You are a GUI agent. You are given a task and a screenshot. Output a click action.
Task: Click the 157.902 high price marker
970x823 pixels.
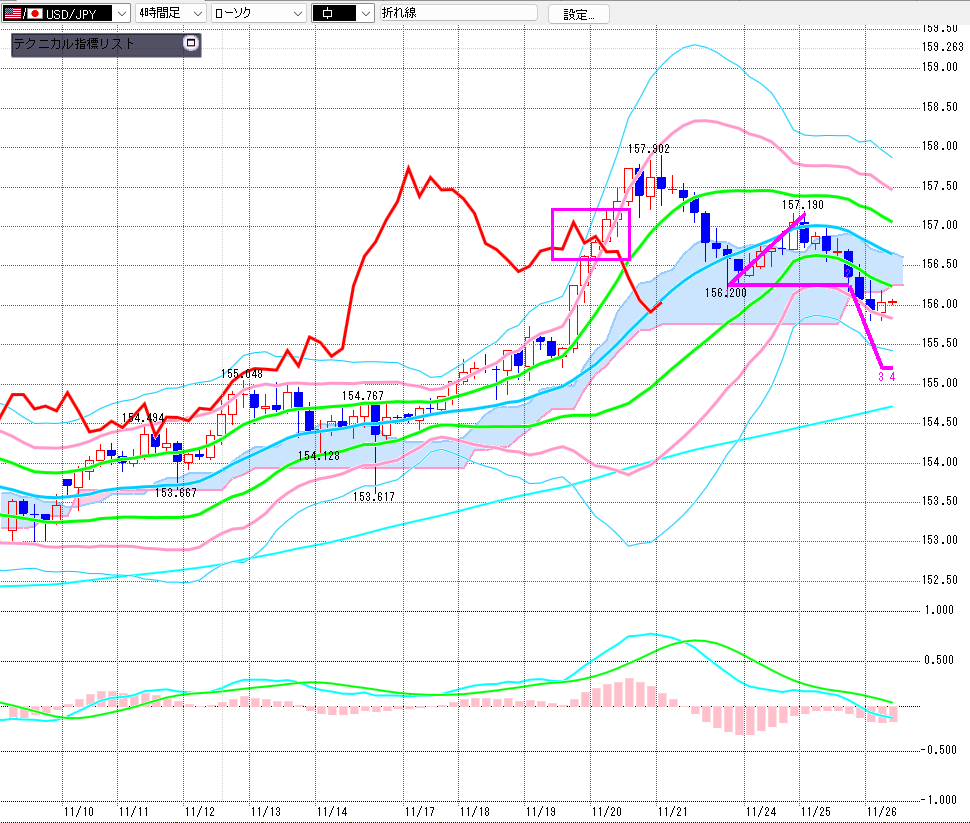[648, 148]
